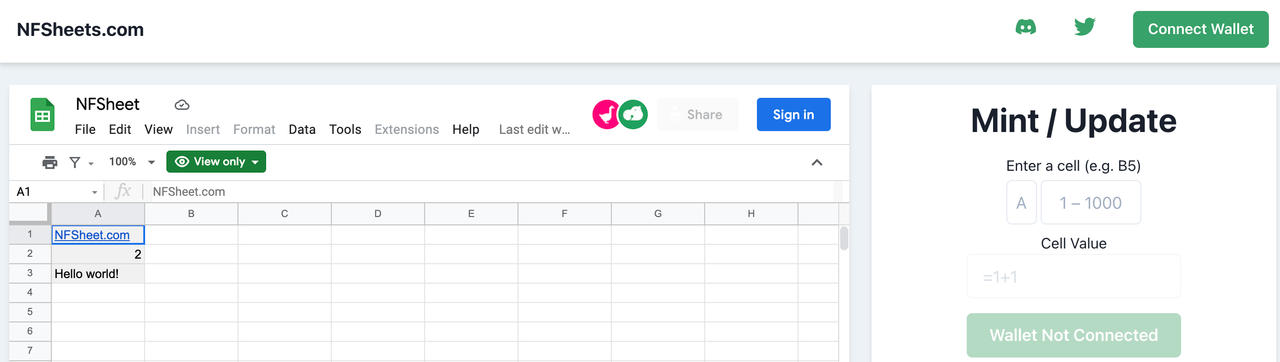
Task: Open the Twitter bird icon
Action: pos(1085,27)
